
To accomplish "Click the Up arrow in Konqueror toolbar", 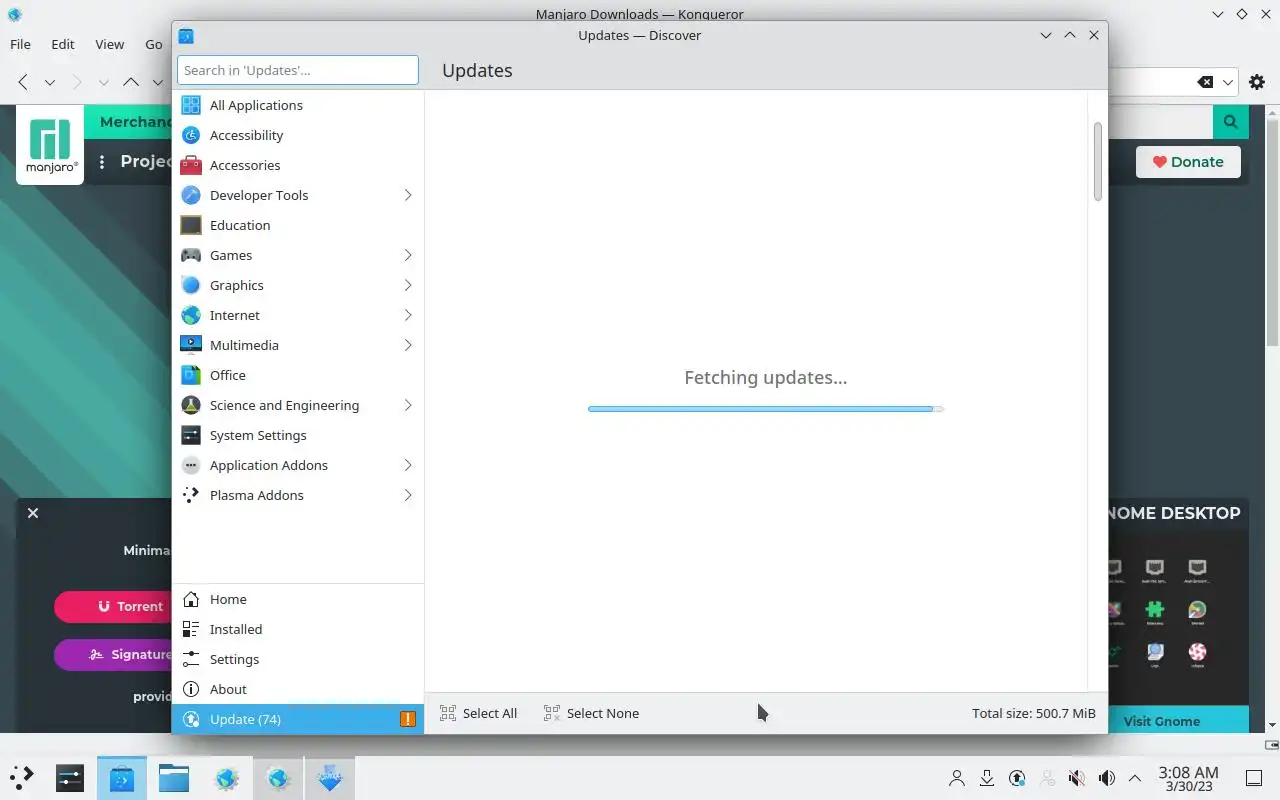I will [x=131, y=82].
